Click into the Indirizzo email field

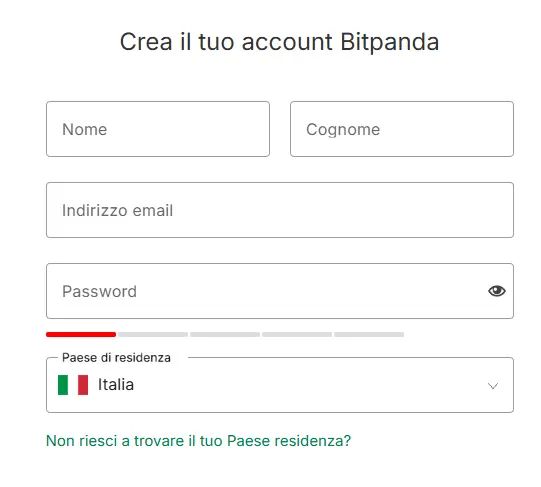click(x=280, y=210)
